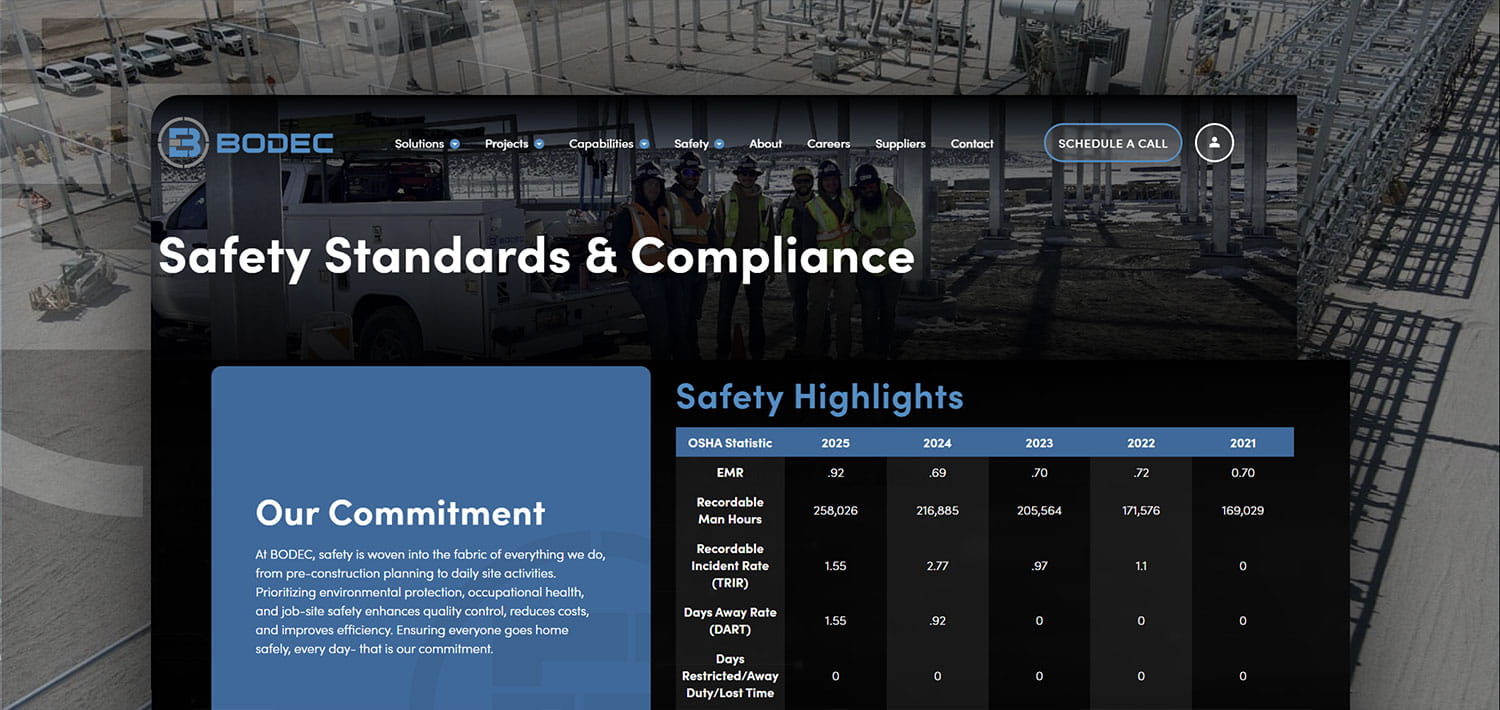
Task: Select the Safety Standards & Compliance heading
Action: coord(536,256)
